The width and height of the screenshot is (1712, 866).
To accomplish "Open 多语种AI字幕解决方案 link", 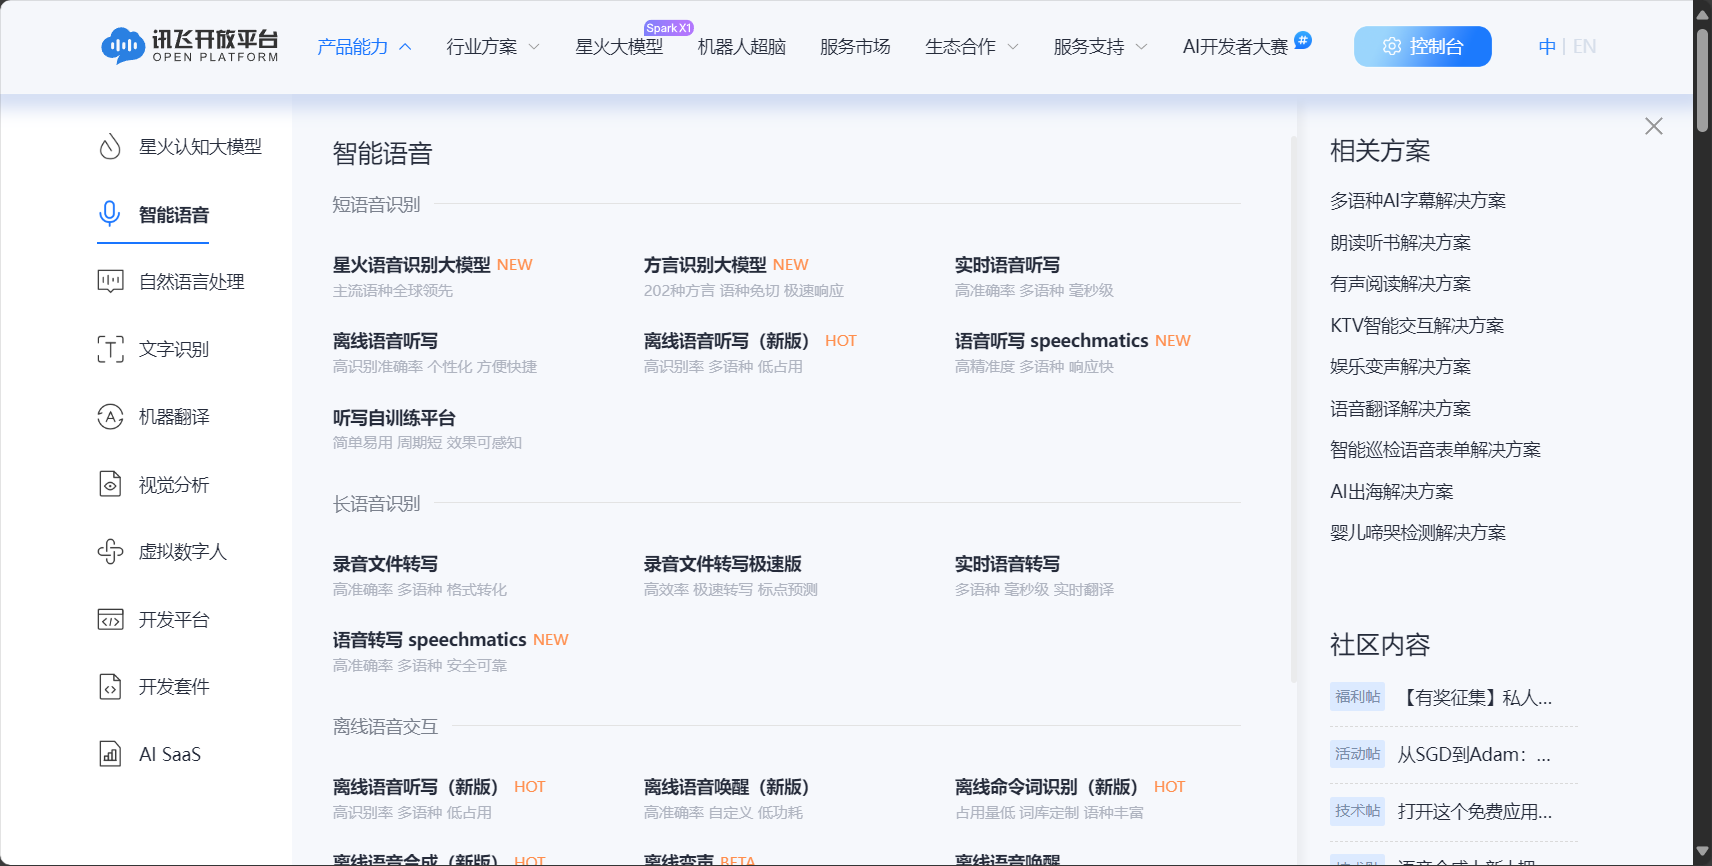I will coord(1418,201).
